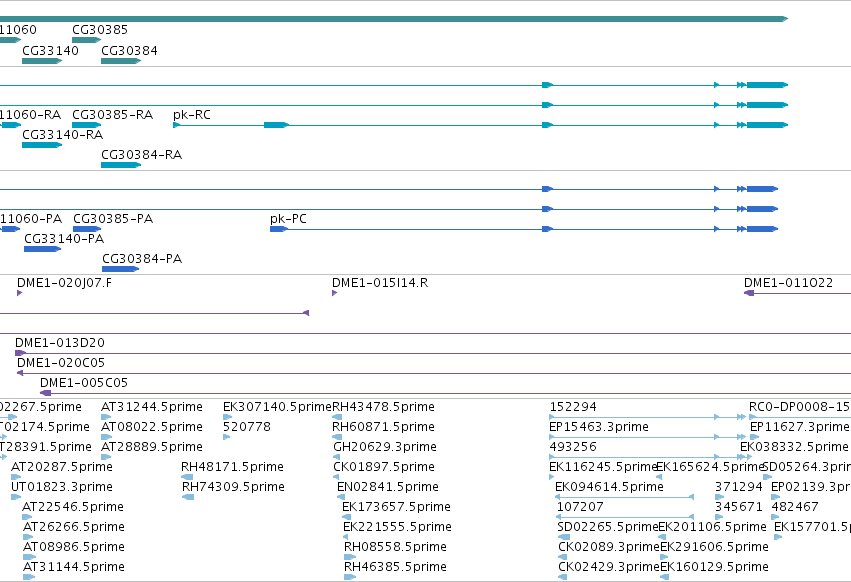Select the EK291606.5prime EST
851x582 pixels.
664,557
